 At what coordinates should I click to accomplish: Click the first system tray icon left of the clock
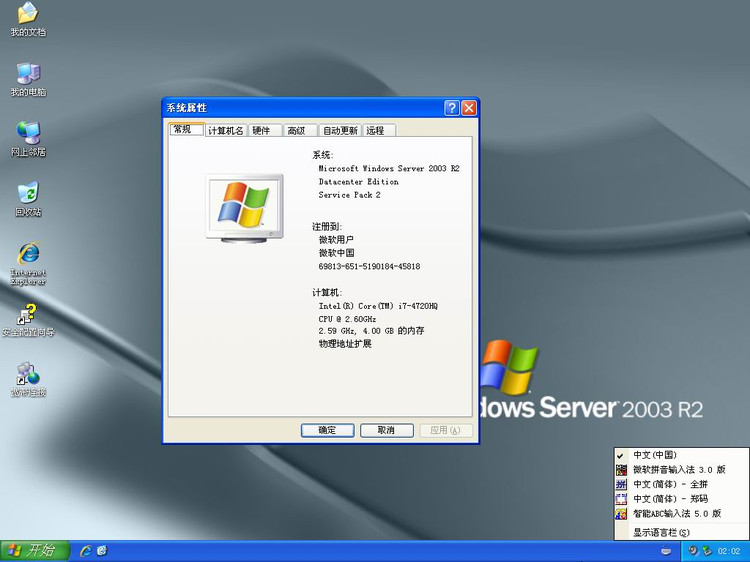[x=693, y=551]
